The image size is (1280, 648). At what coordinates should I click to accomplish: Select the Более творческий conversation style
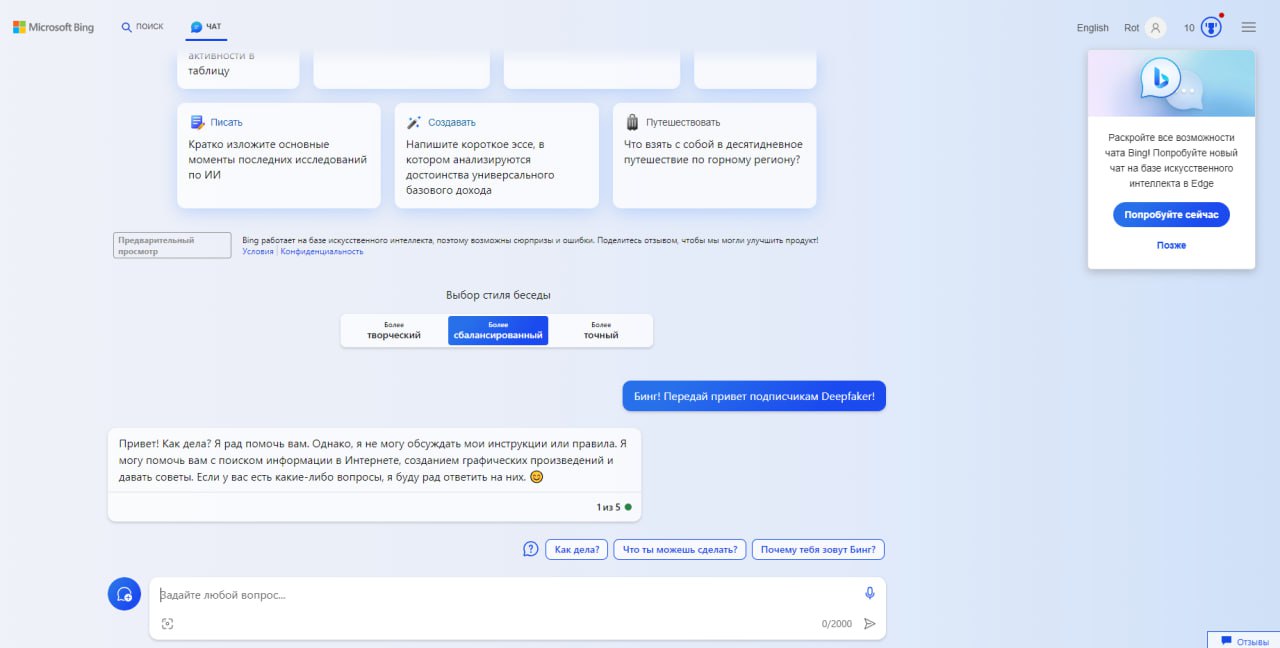394,330
